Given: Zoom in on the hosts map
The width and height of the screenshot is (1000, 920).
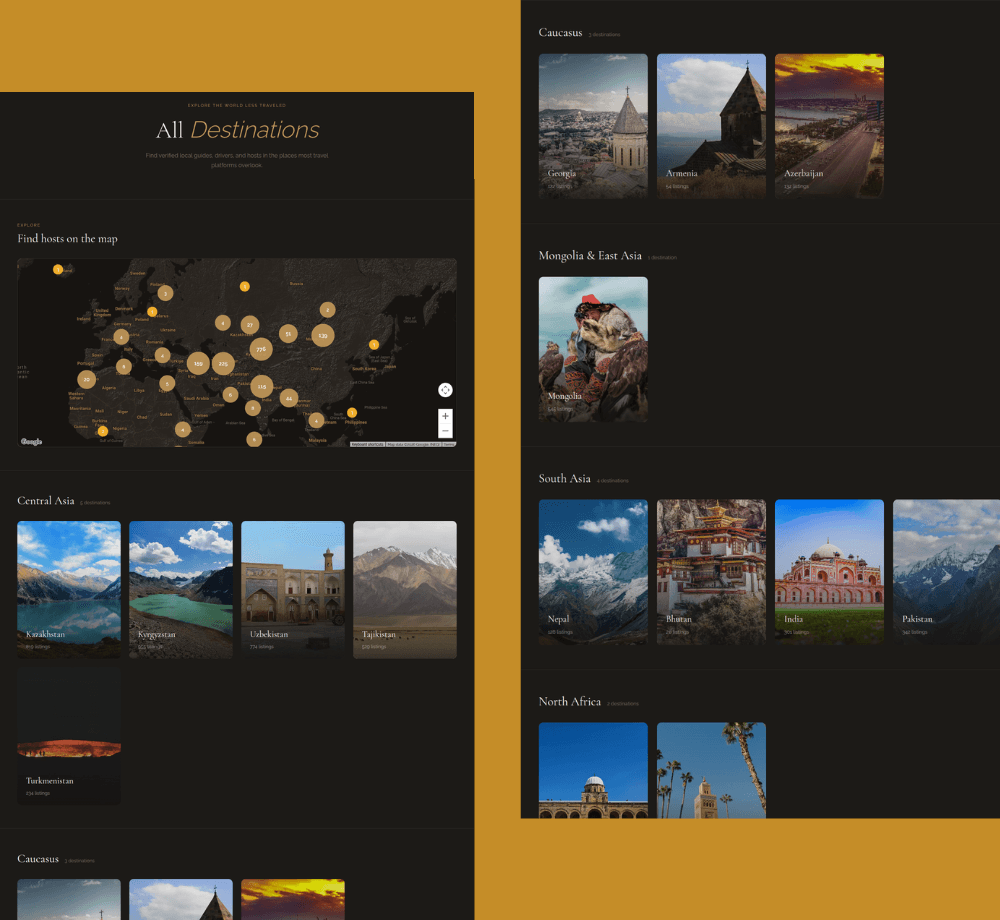Looking at the screenshot, I should [x=445, y=416].
